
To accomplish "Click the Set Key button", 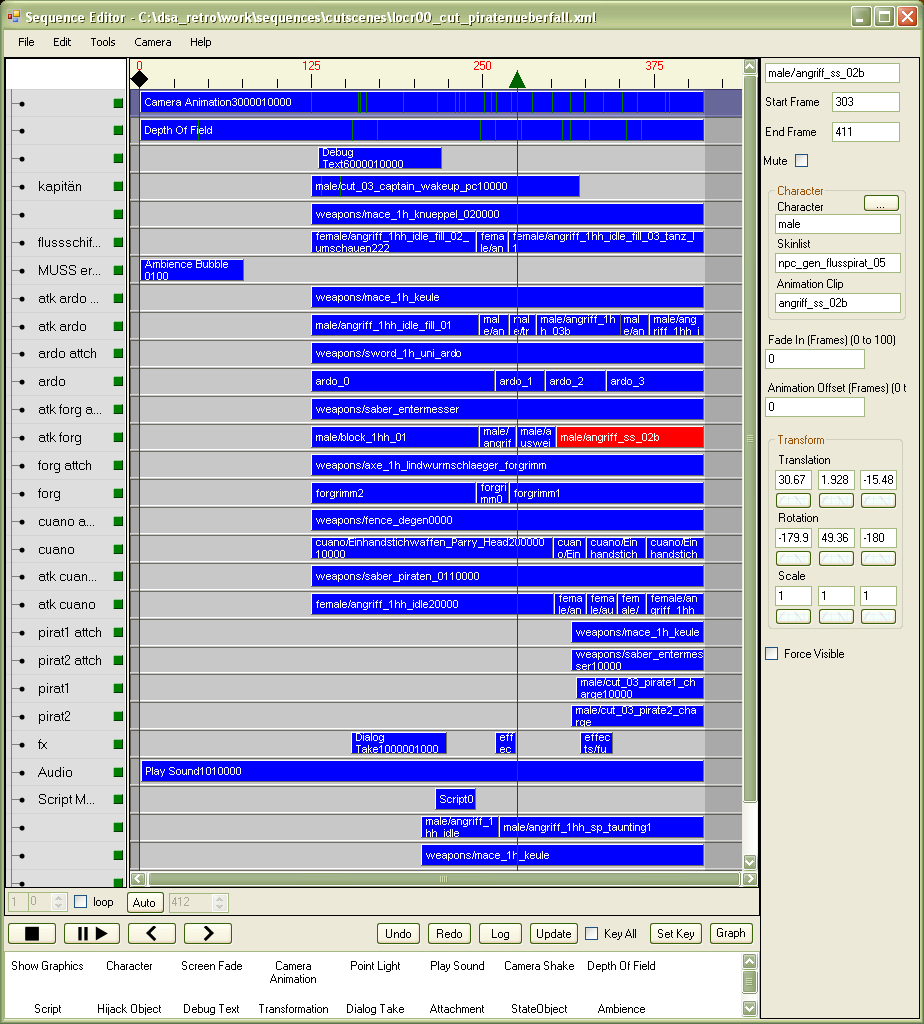I will coord(675,934).
